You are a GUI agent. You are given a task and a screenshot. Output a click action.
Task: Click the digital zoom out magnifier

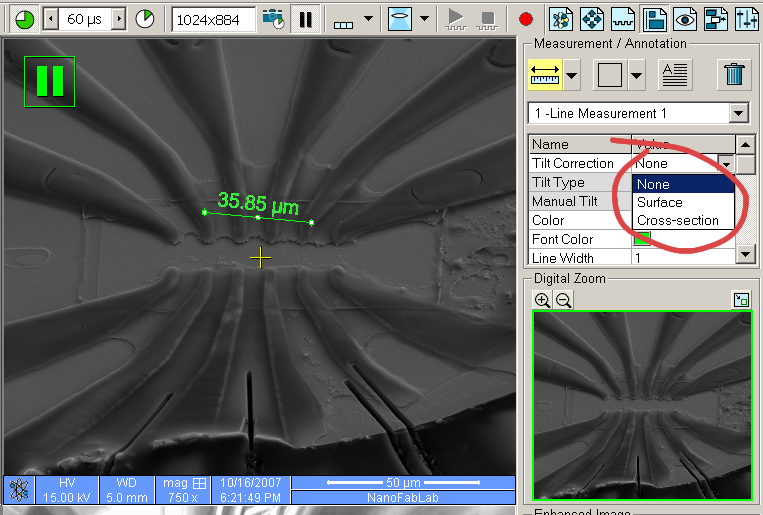[563, 299]
